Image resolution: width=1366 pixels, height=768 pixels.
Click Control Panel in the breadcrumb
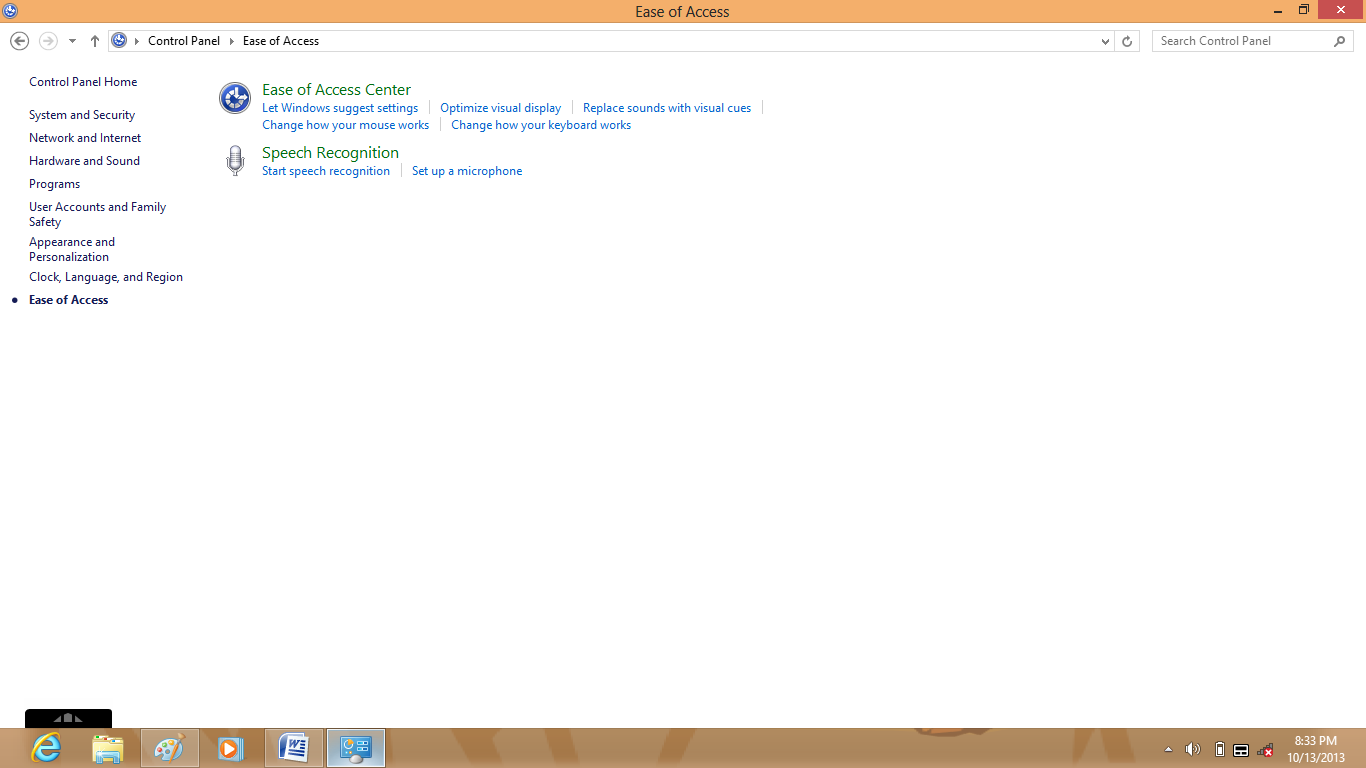pyautogui.click(x=184, y=41)
